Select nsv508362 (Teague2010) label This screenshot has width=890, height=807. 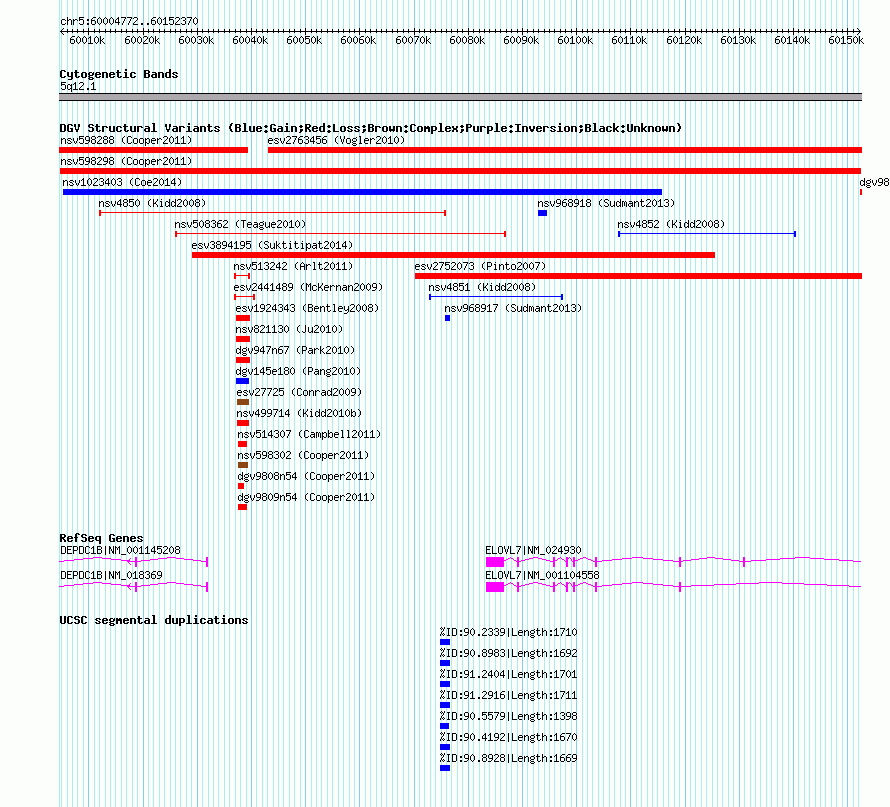pyautogui.click(x=240, y=224)
